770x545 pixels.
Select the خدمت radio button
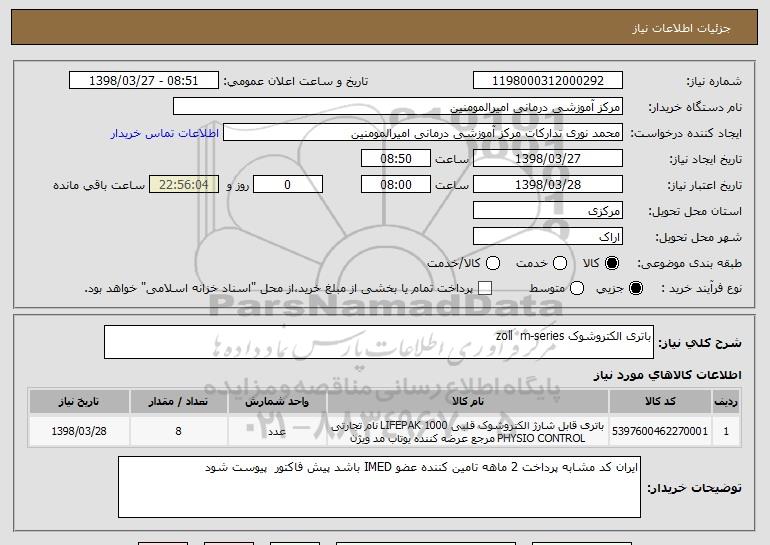click(560, 263)
